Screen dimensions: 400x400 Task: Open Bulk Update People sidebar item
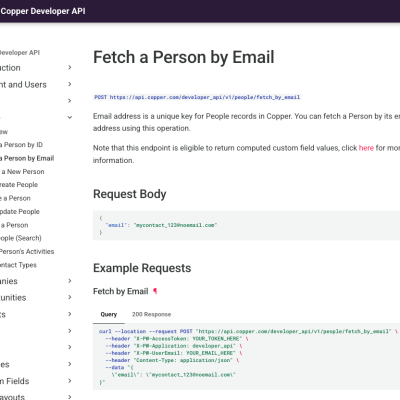click(20, 211)
